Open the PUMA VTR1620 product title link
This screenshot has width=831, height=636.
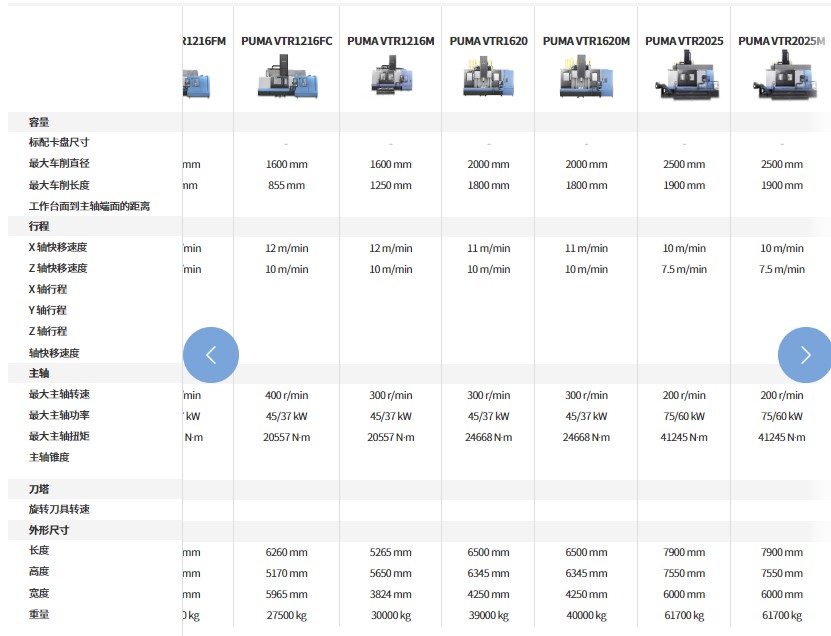[489, 41]
